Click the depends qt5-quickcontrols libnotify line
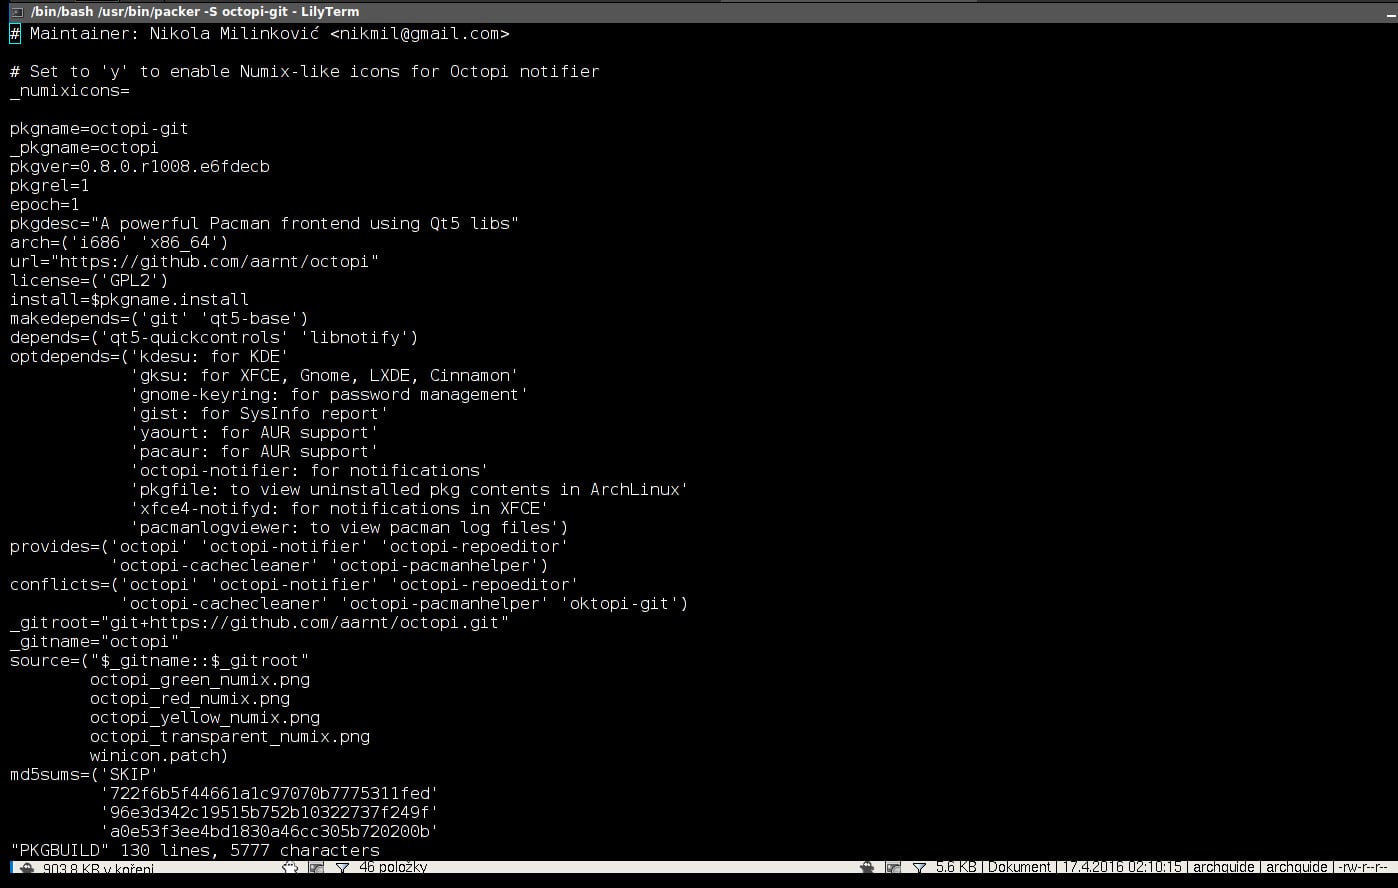Image resolution: width=1398 pixels, height=888 pixels. 214,337
